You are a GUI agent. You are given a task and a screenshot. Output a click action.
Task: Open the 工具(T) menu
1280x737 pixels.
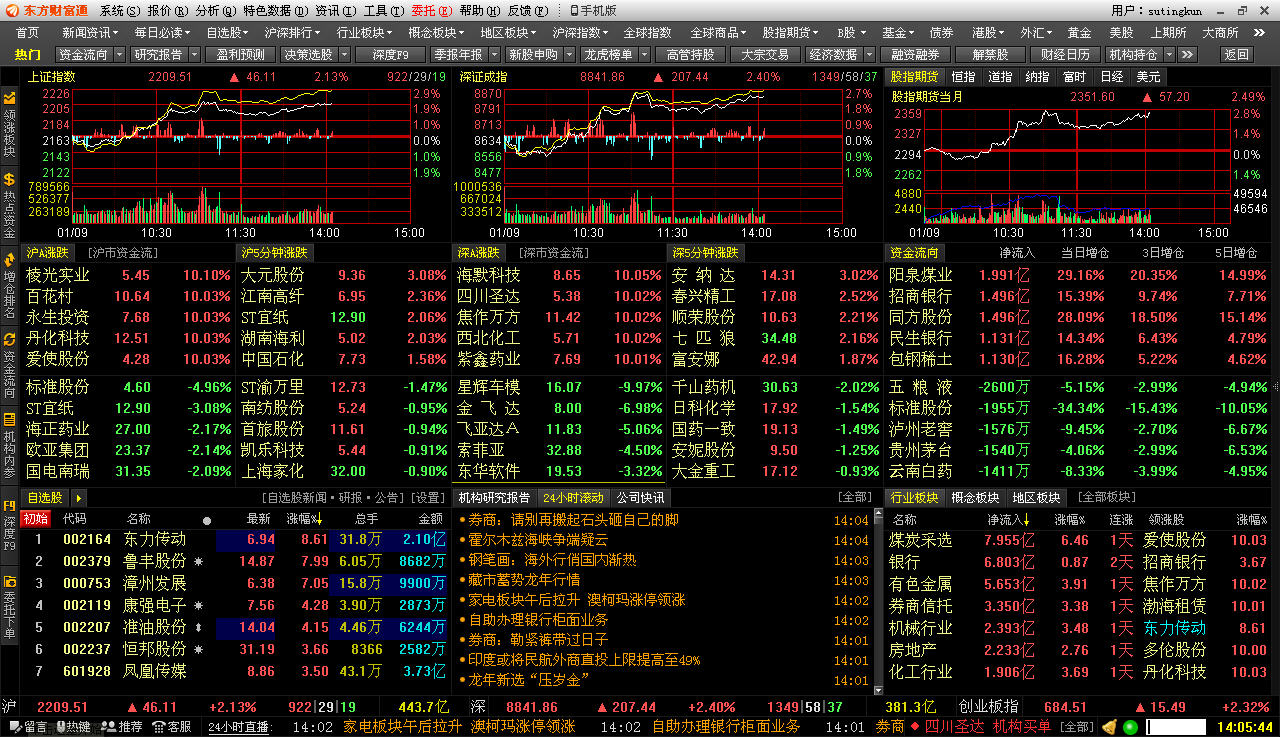383,10
